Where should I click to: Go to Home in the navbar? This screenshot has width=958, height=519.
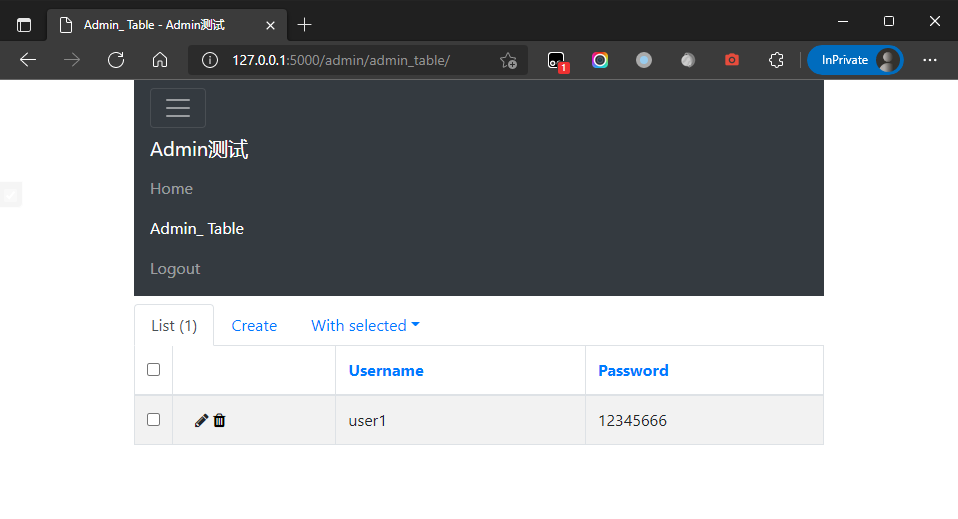[x=171, y=189]
